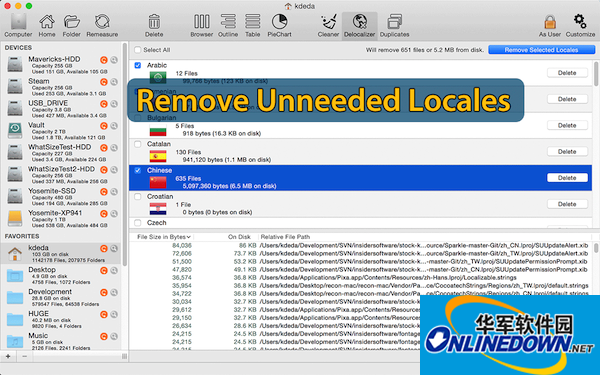Image resolution: width=600 pixels, height=375 pixels.
Task: Click the add favorite plus button
Action: (x=8, y=356)
